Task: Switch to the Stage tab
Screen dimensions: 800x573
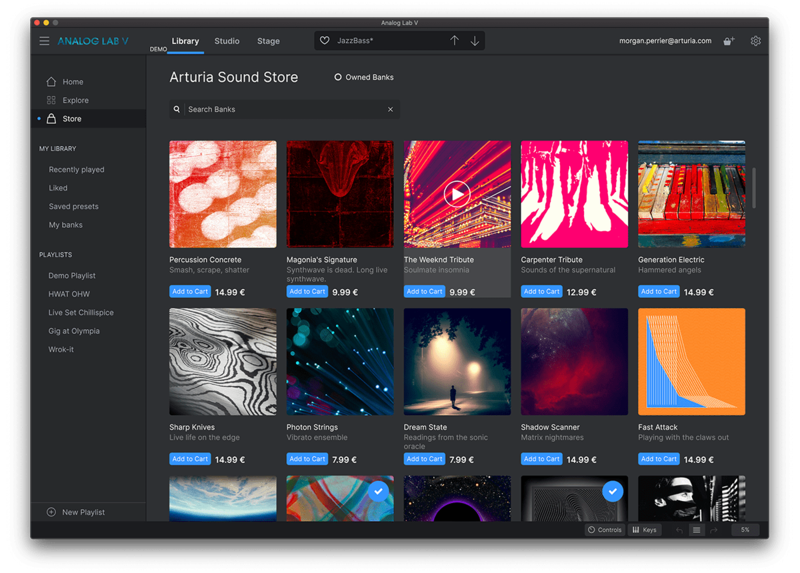Action: pos(268,41)
